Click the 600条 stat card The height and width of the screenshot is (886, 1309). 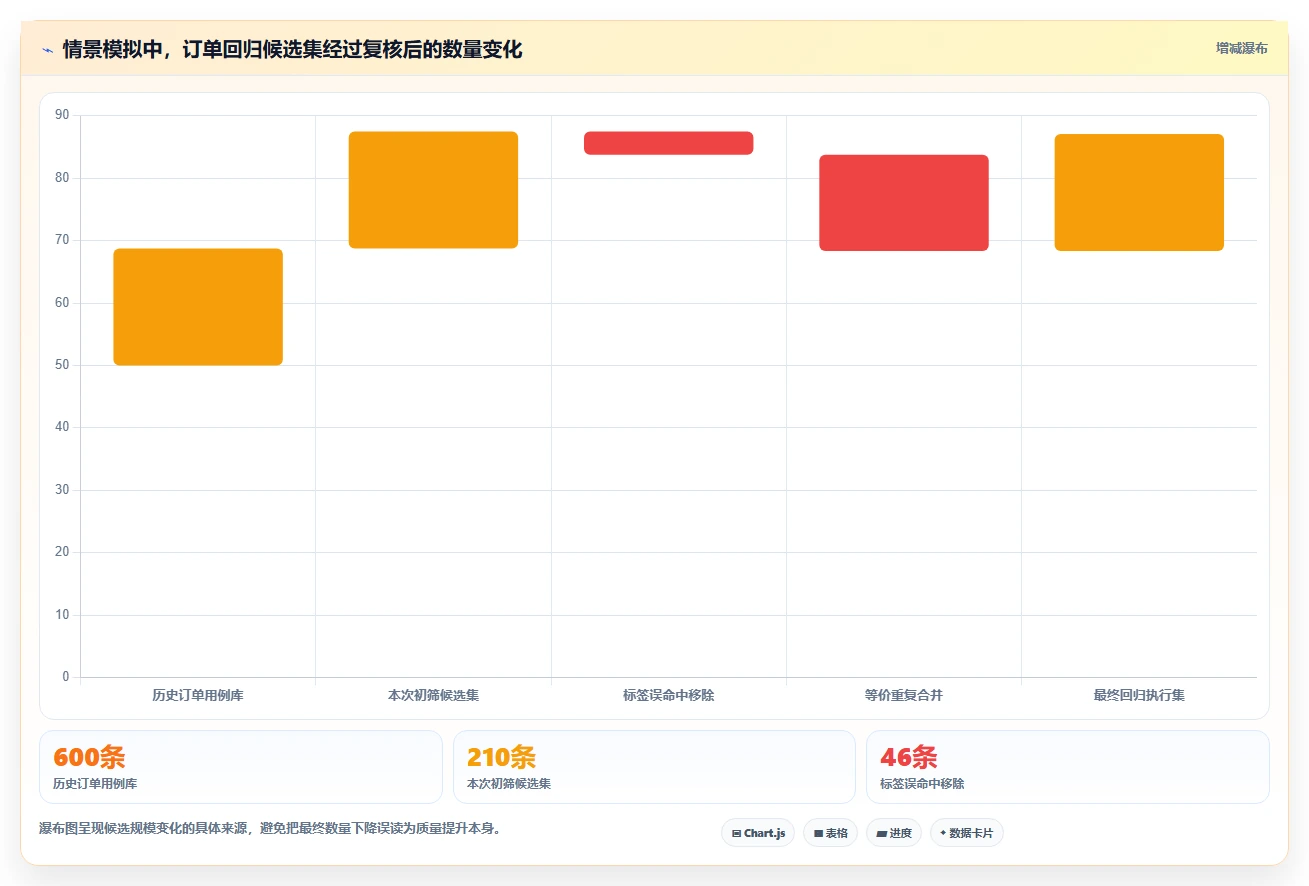tap(241, 767)
